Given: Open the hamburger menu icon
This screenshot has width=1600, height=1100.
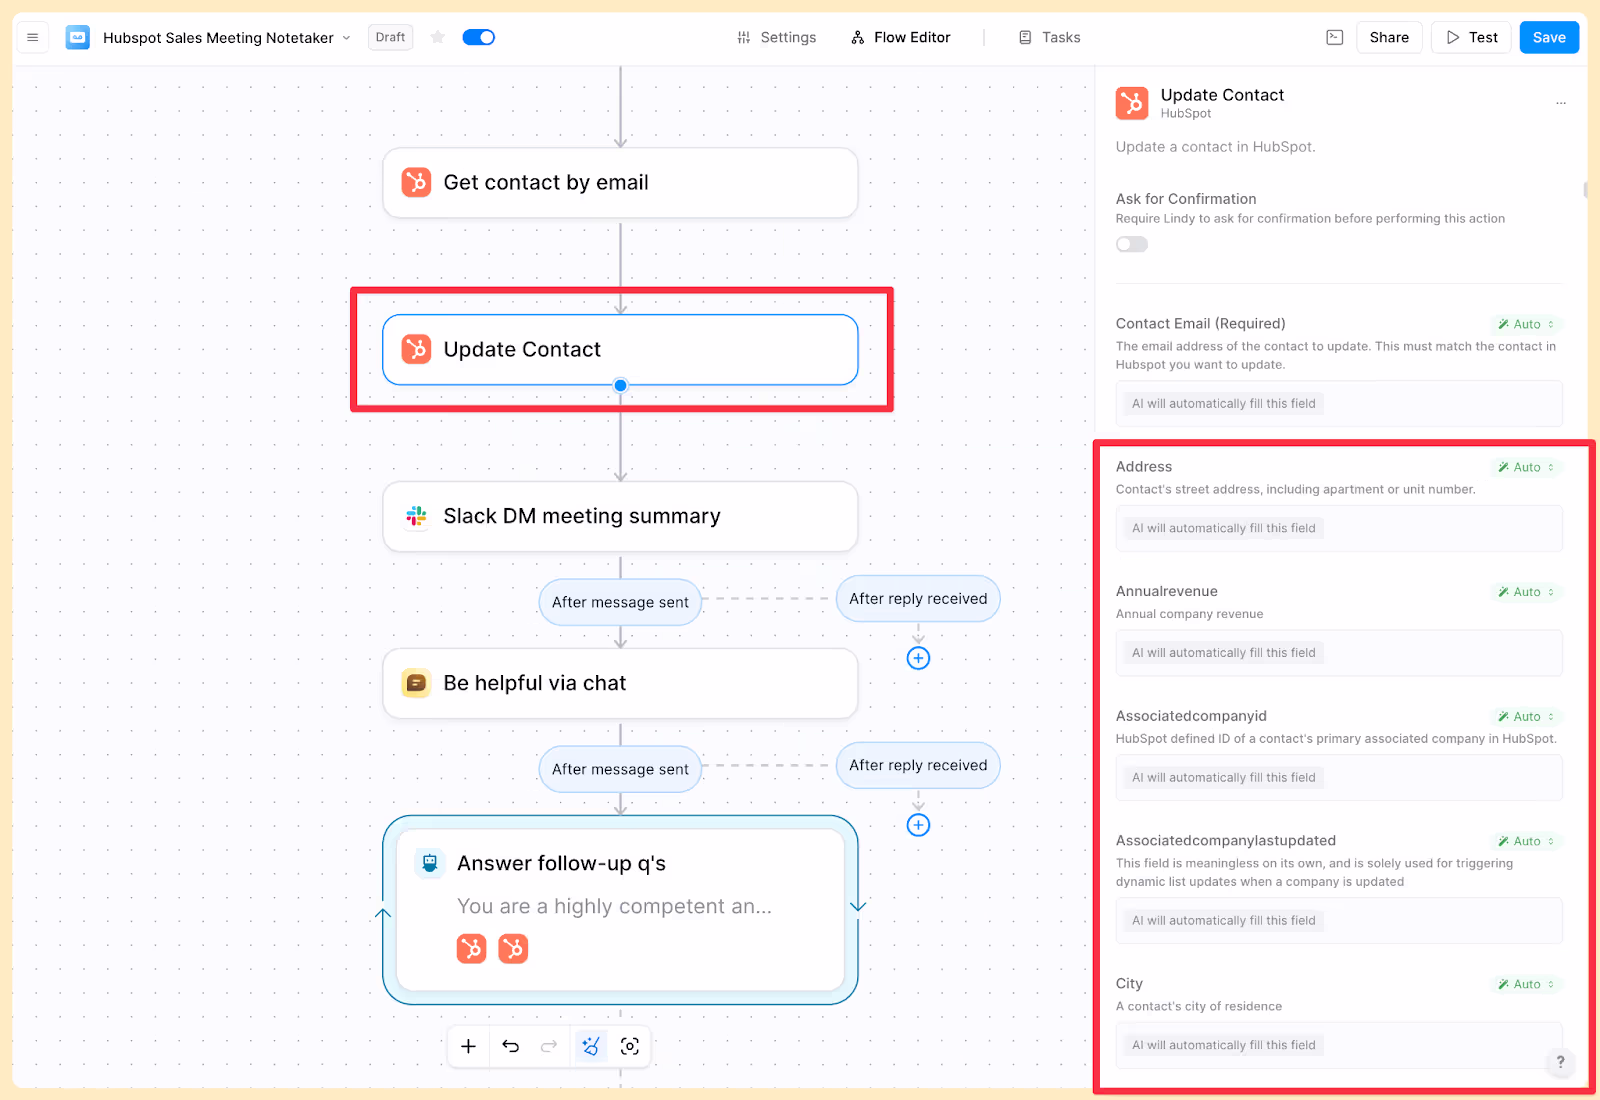Looking at the screenshot, I should pyautogui.click(x=32, y=37).
